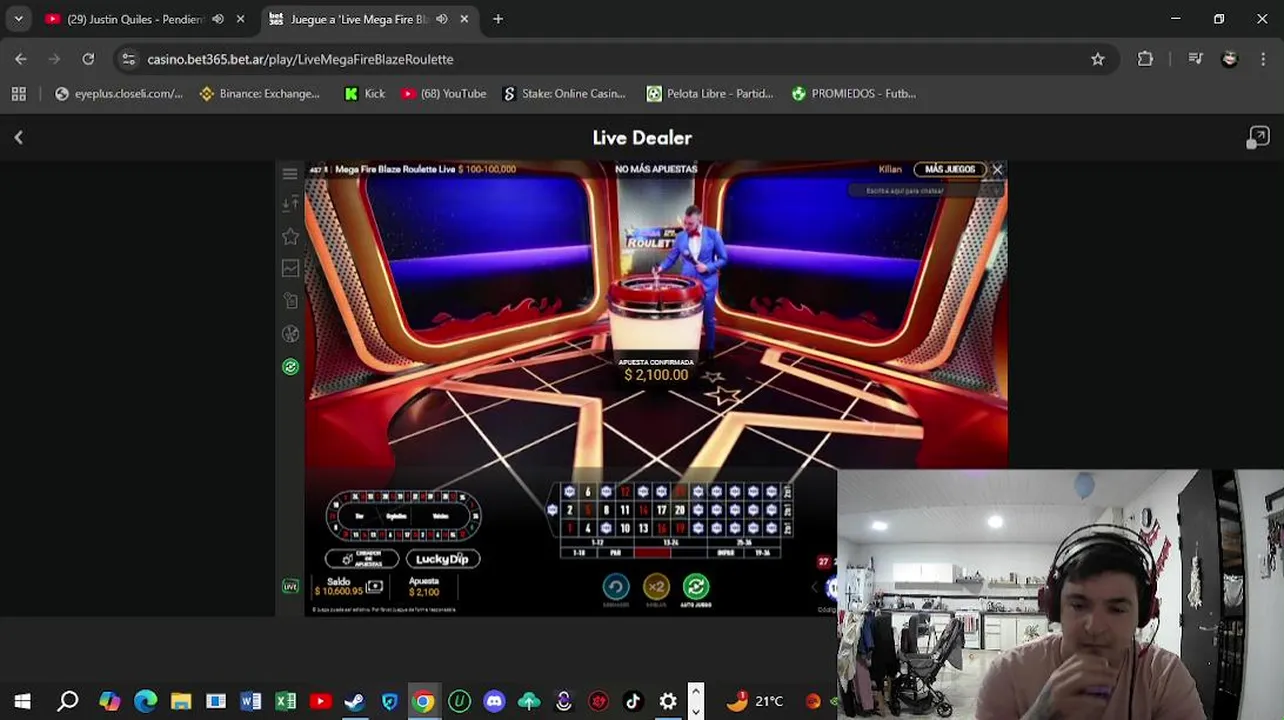This screenshot has width=1284, height=720.
Task: Bet on 1-12 dozen
Action: point(597,542)
